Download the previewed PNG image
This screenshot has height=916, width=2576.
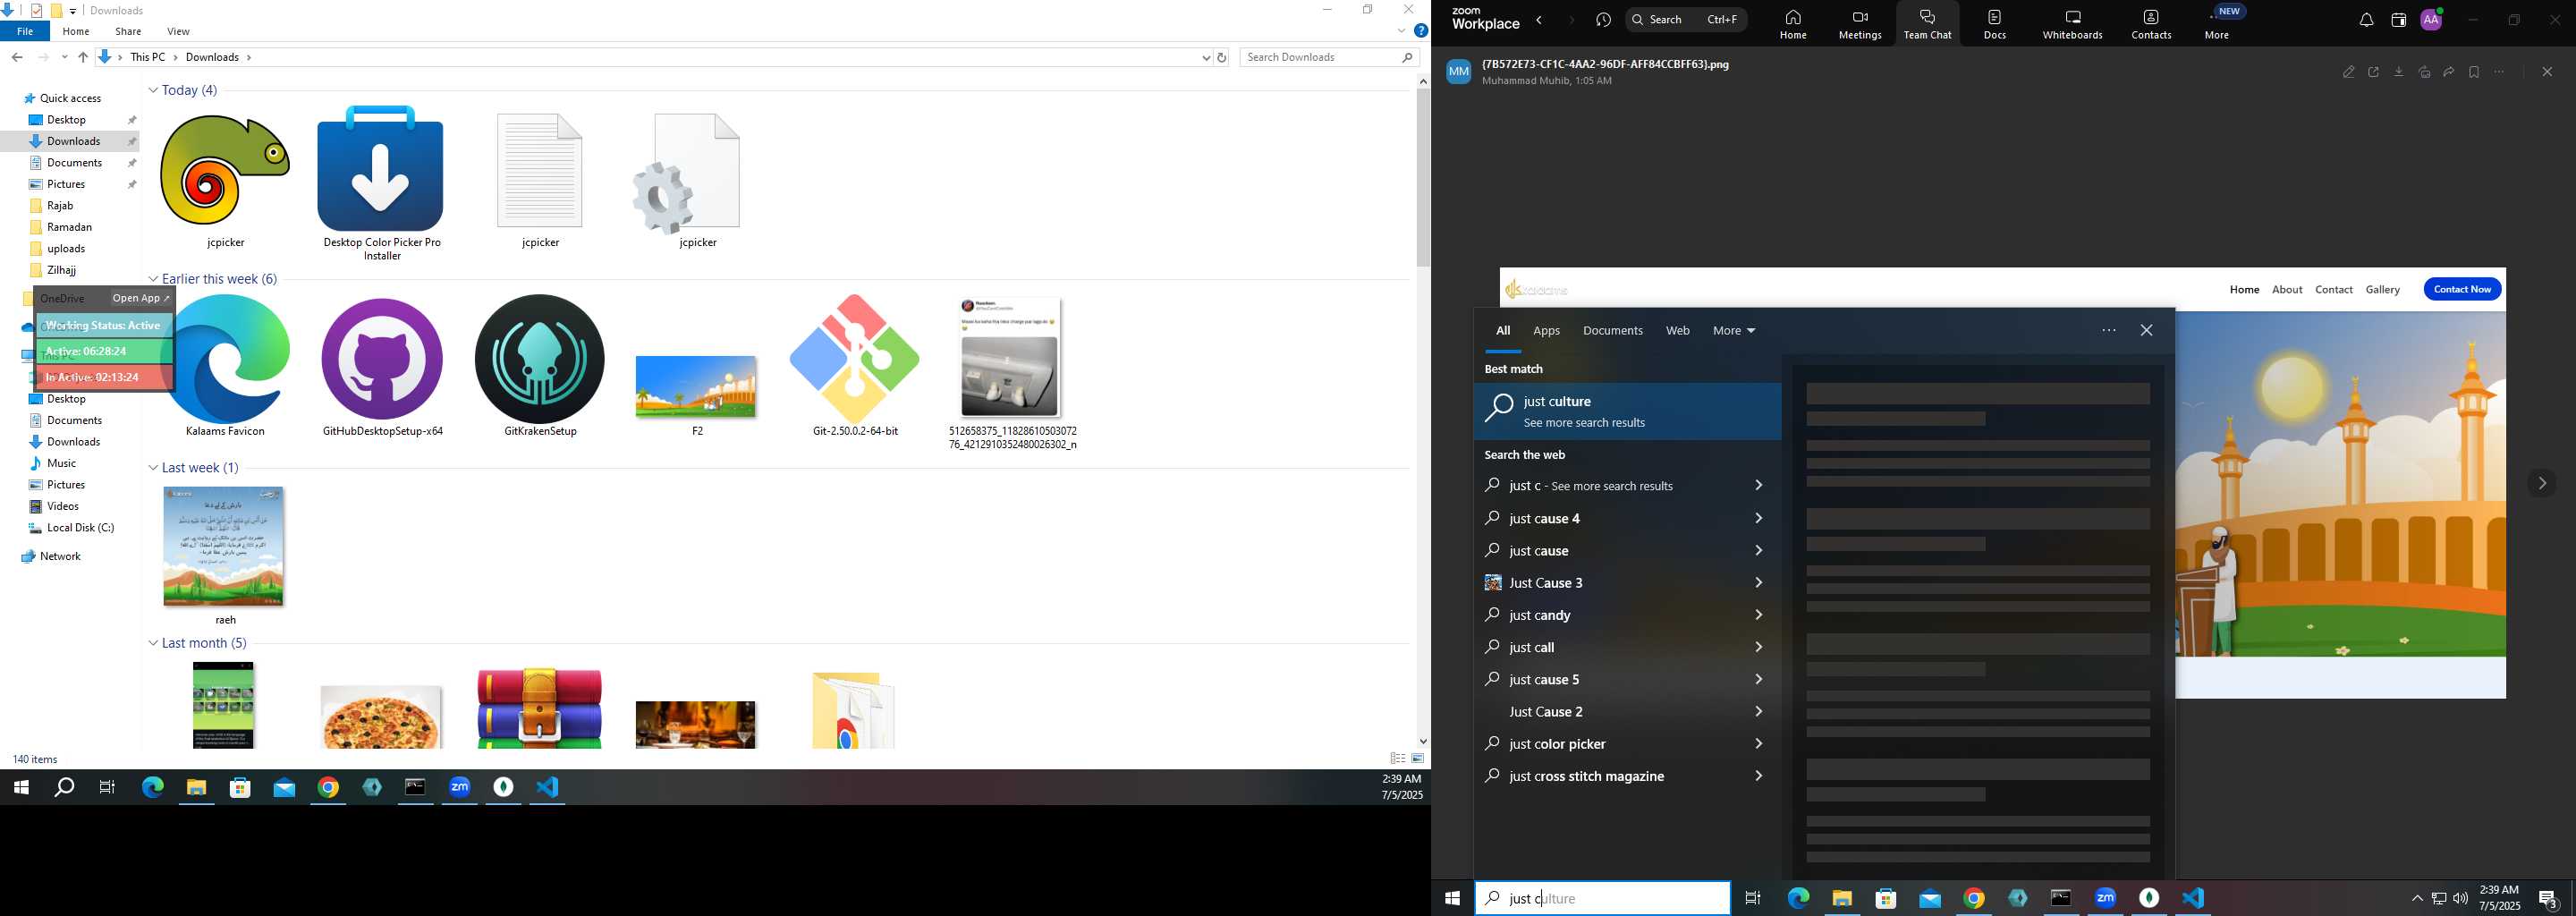2399,72
